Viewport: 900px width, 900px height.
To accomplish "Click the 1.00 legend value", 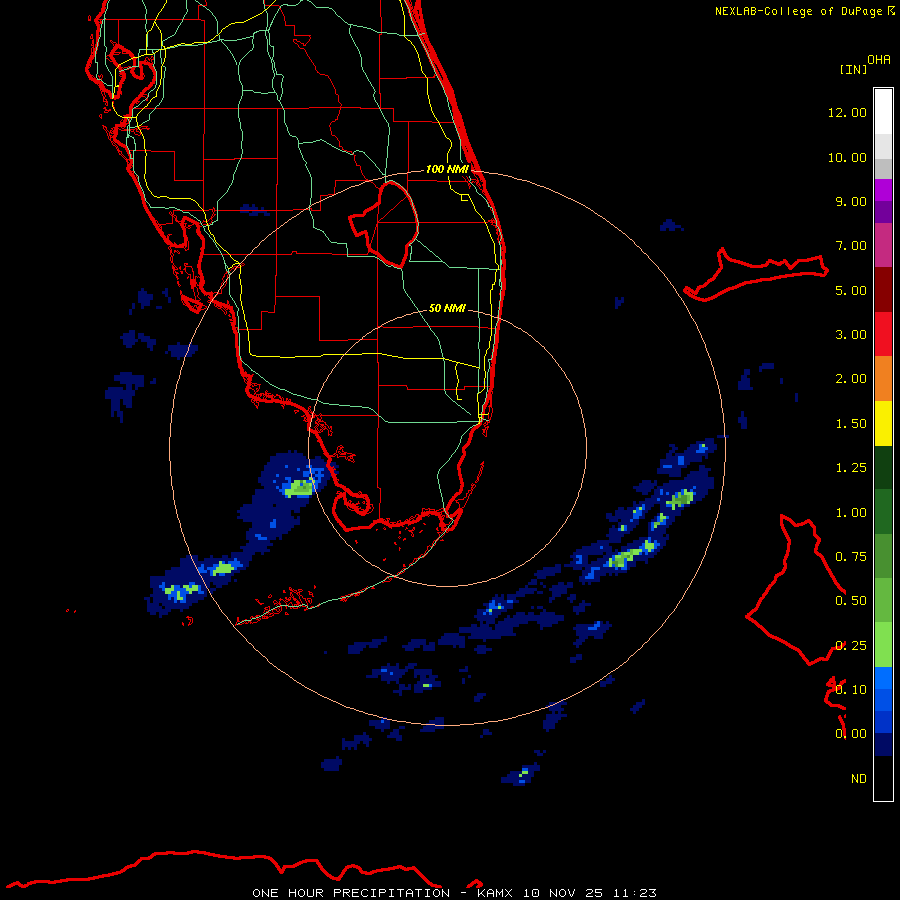I will pos(851,513).
